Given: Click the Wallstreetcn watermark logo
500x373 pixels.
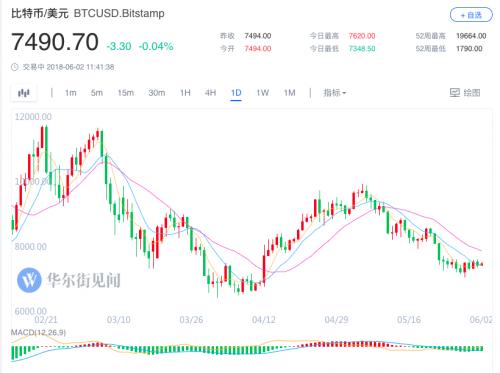Looking at the screenshot, I should [29, 280].
